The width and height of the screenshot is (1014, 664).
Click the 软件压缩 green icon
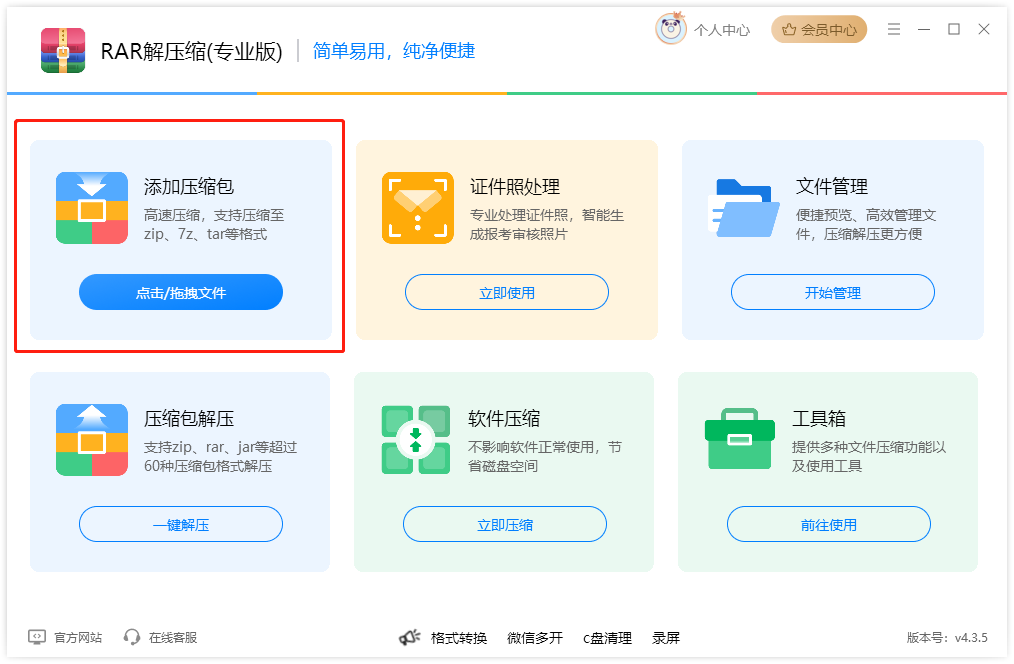tap(416, 440)
